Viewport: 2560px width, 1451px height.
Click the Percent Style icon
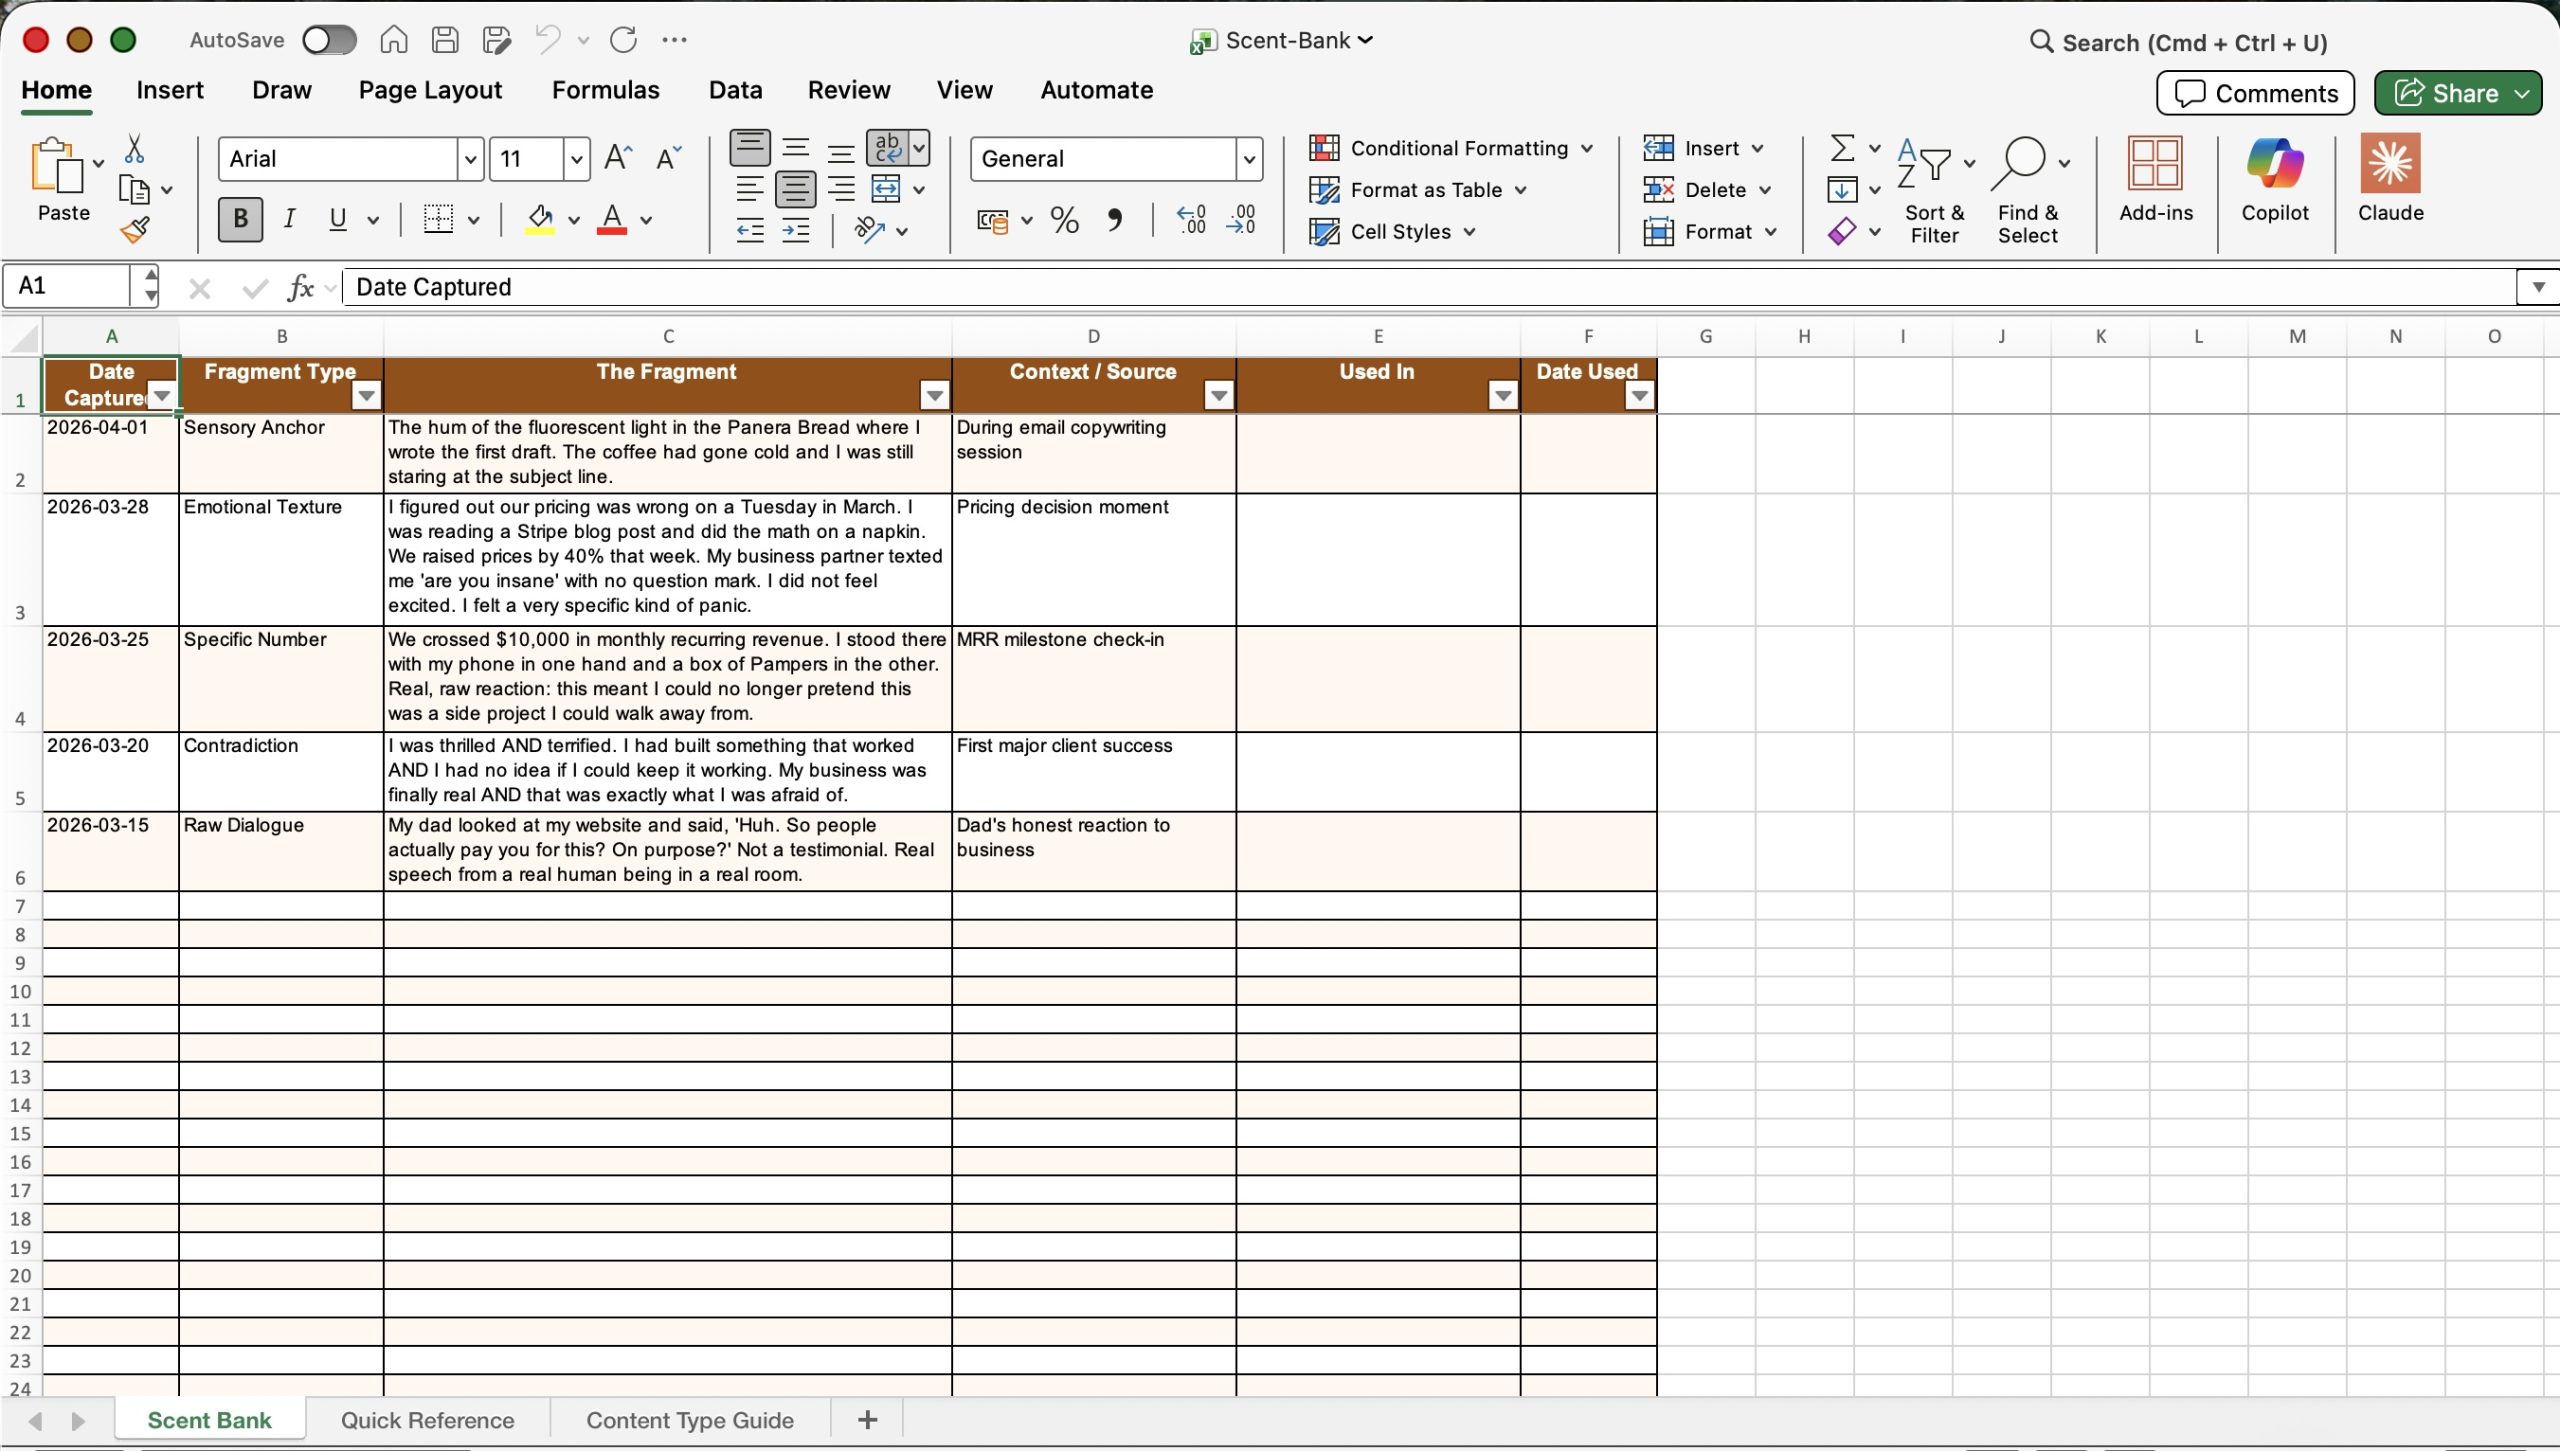point(1064,220)
